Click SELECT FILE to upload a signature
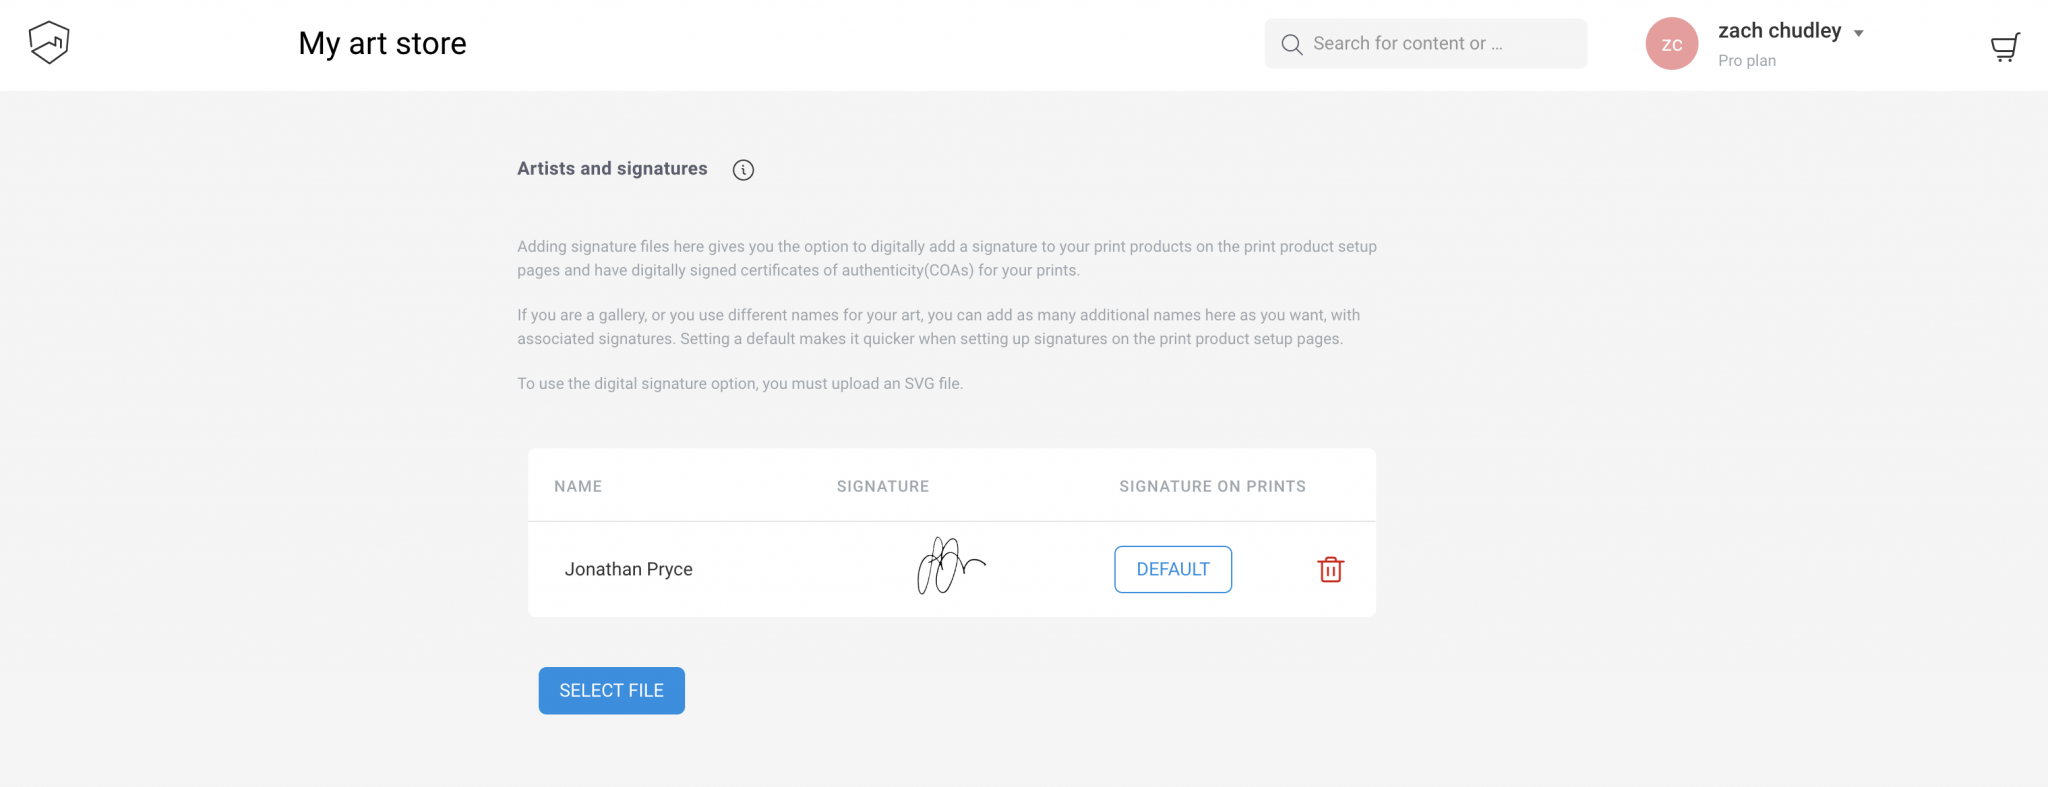The image size is (2048, 787). click(x=611, y=690)
